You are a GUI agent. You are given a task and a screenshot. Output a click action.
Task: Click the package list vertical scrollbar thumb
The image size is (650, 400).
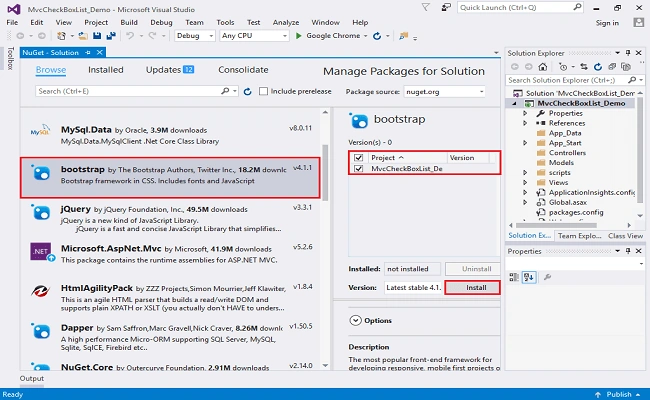[325, 172]
